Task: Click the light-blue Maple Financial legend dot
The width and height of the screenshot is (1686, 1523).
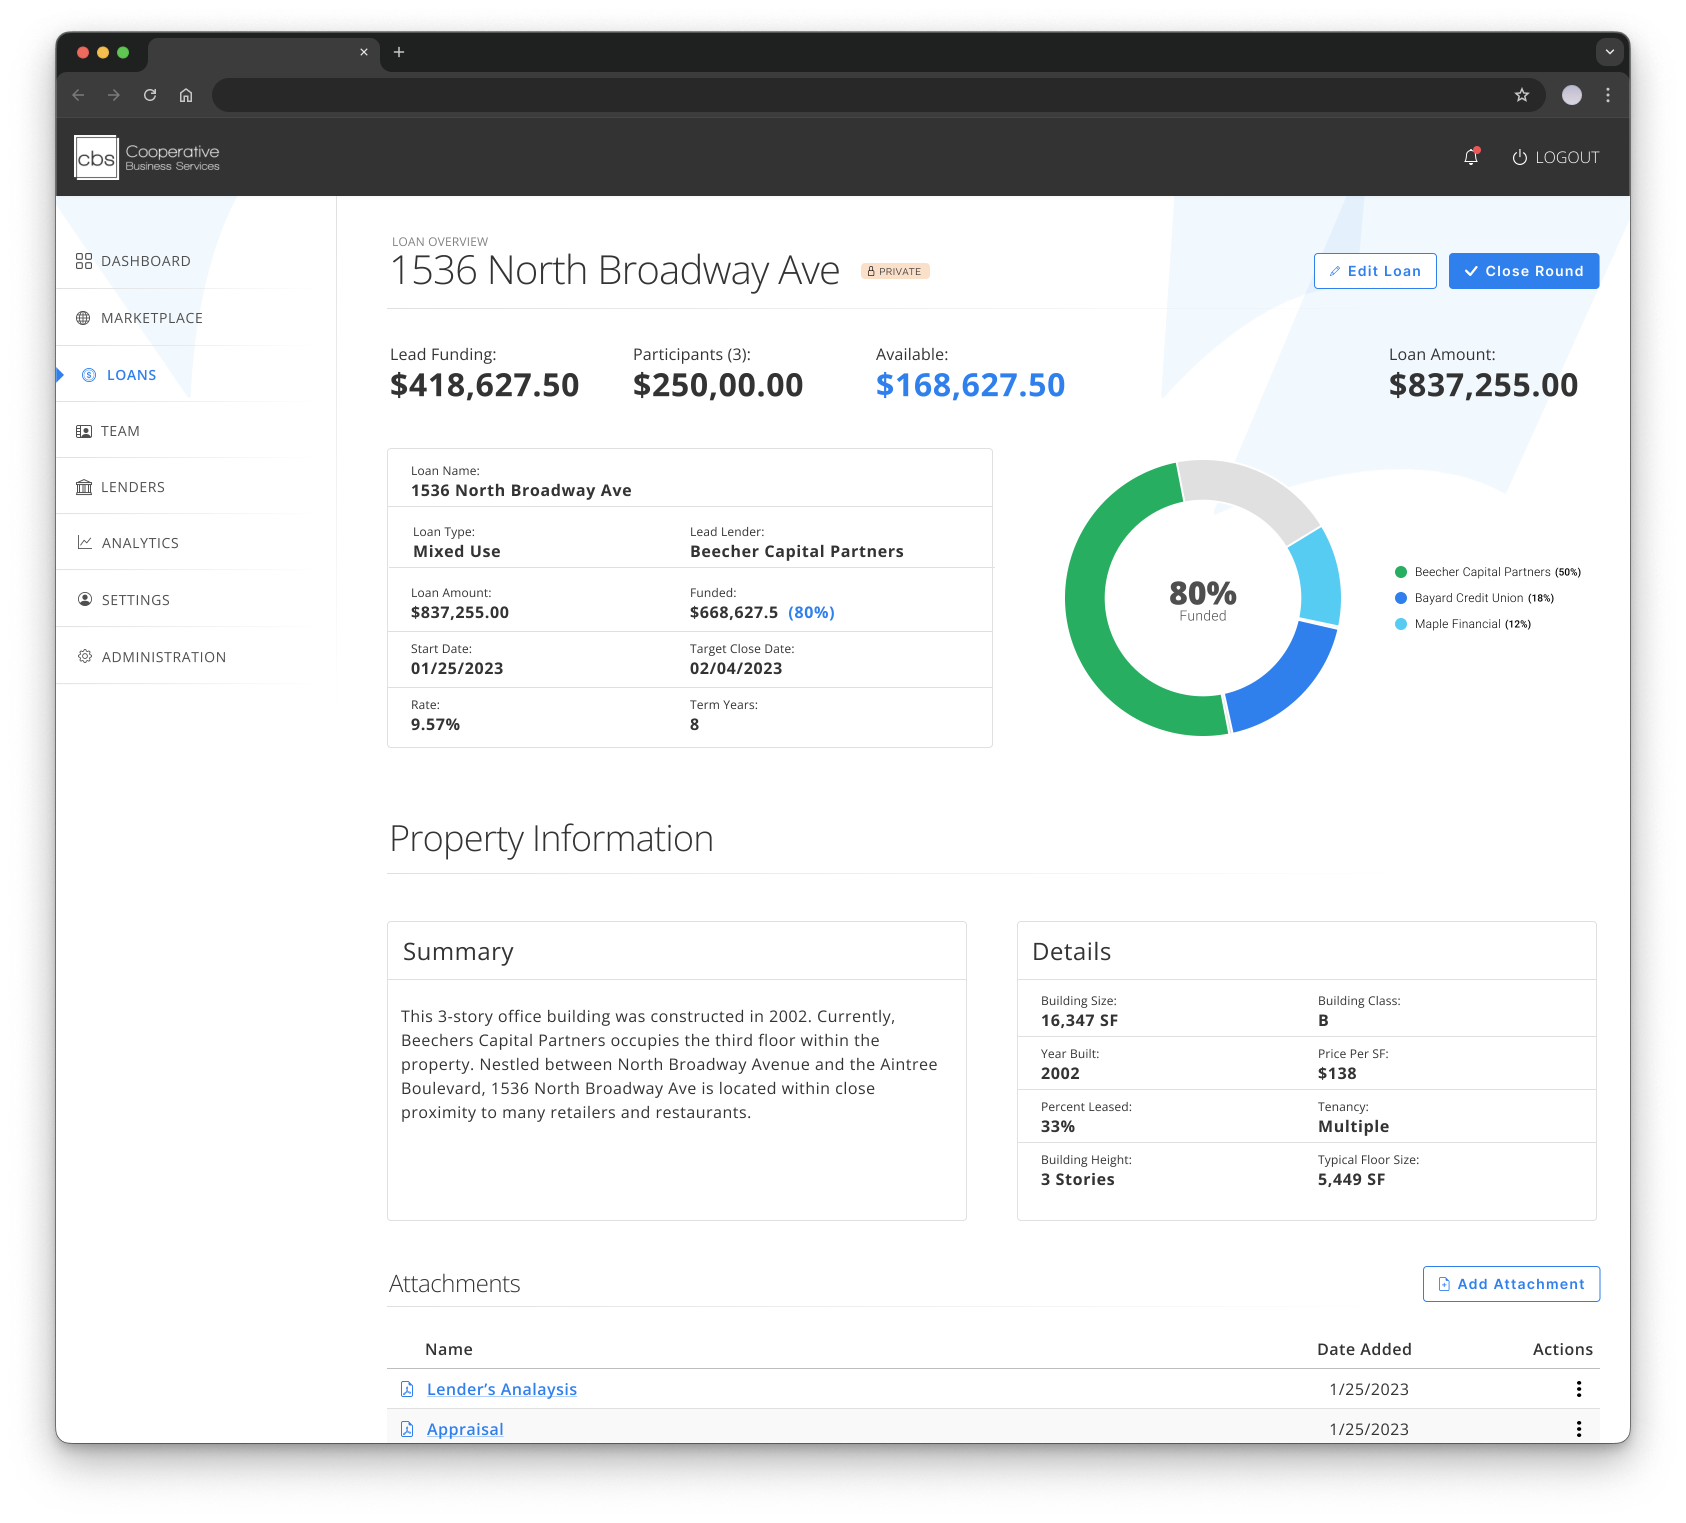Action: coord(1401,624)
